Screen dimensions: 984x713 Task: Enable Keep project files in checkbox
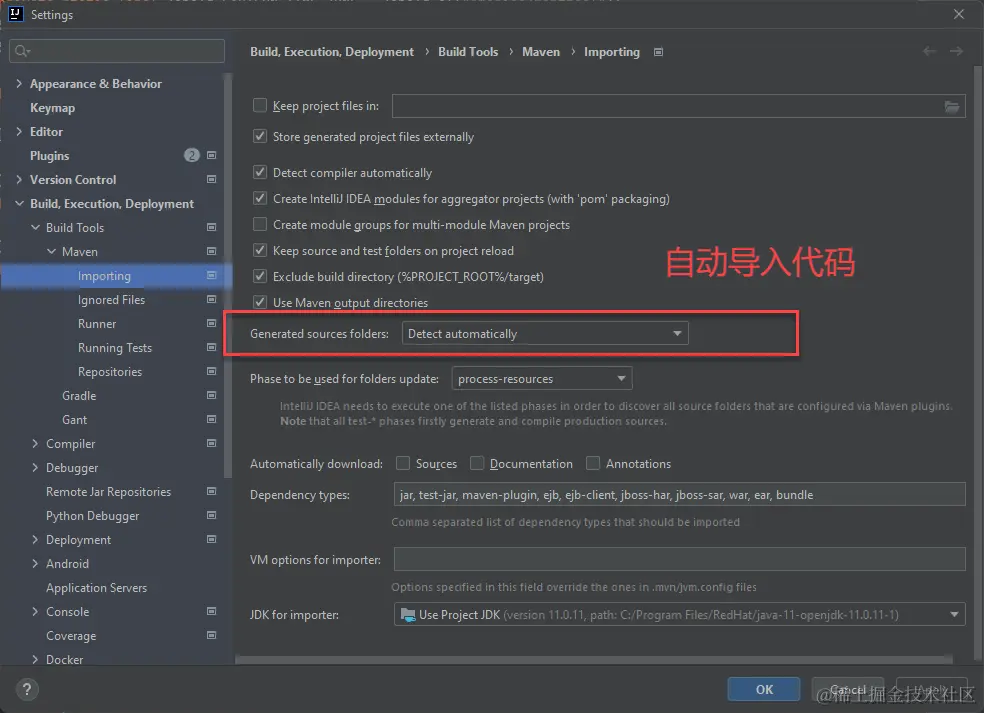[259, 105]
